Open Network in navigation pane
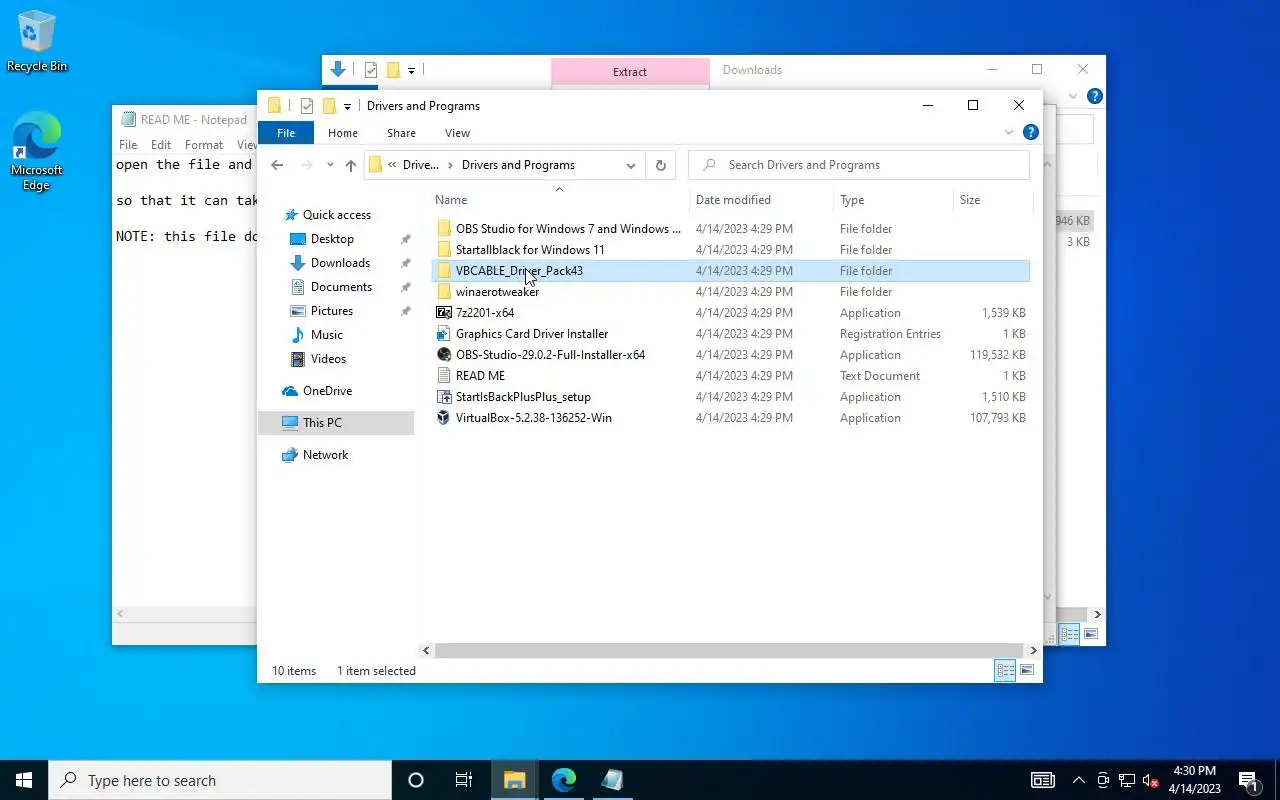This screenshot has height=800, width=1280. point(325,455)
